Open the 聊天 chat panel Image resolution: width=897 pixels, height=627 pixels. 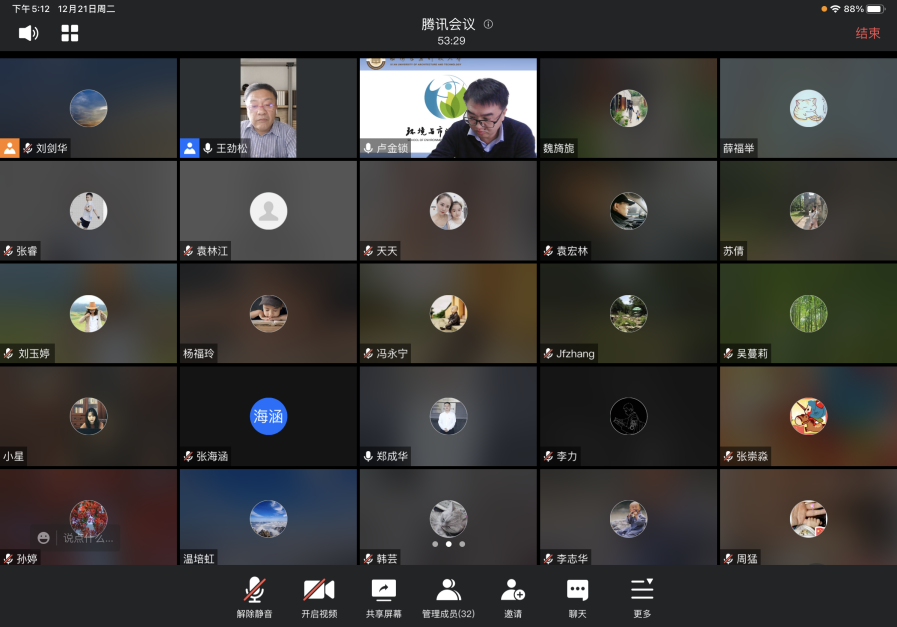(578, 597)
